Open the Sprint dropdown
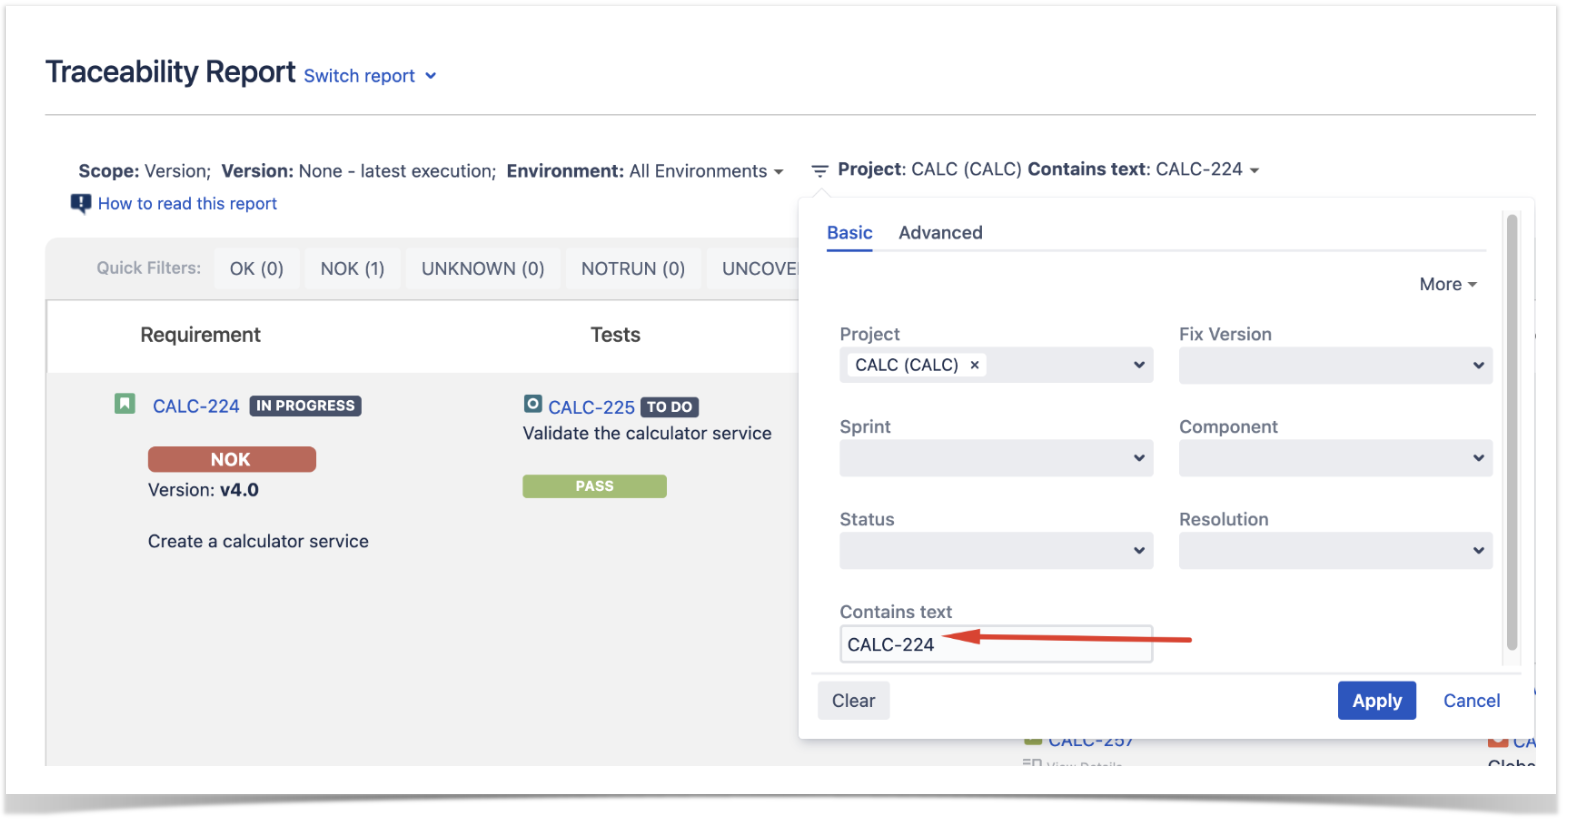This screenshot has height=823, width=1570. point(996,458)
